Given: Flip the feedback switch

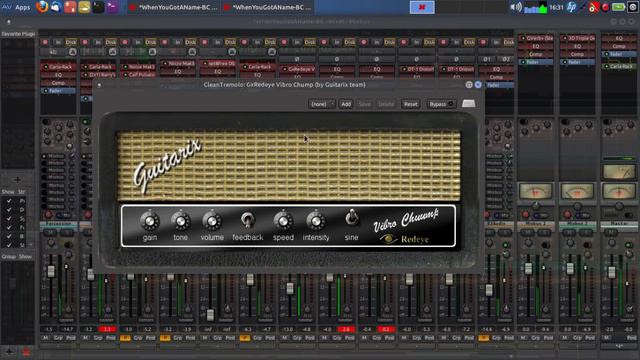Looking at the screenshot, I should click(247, 220).
